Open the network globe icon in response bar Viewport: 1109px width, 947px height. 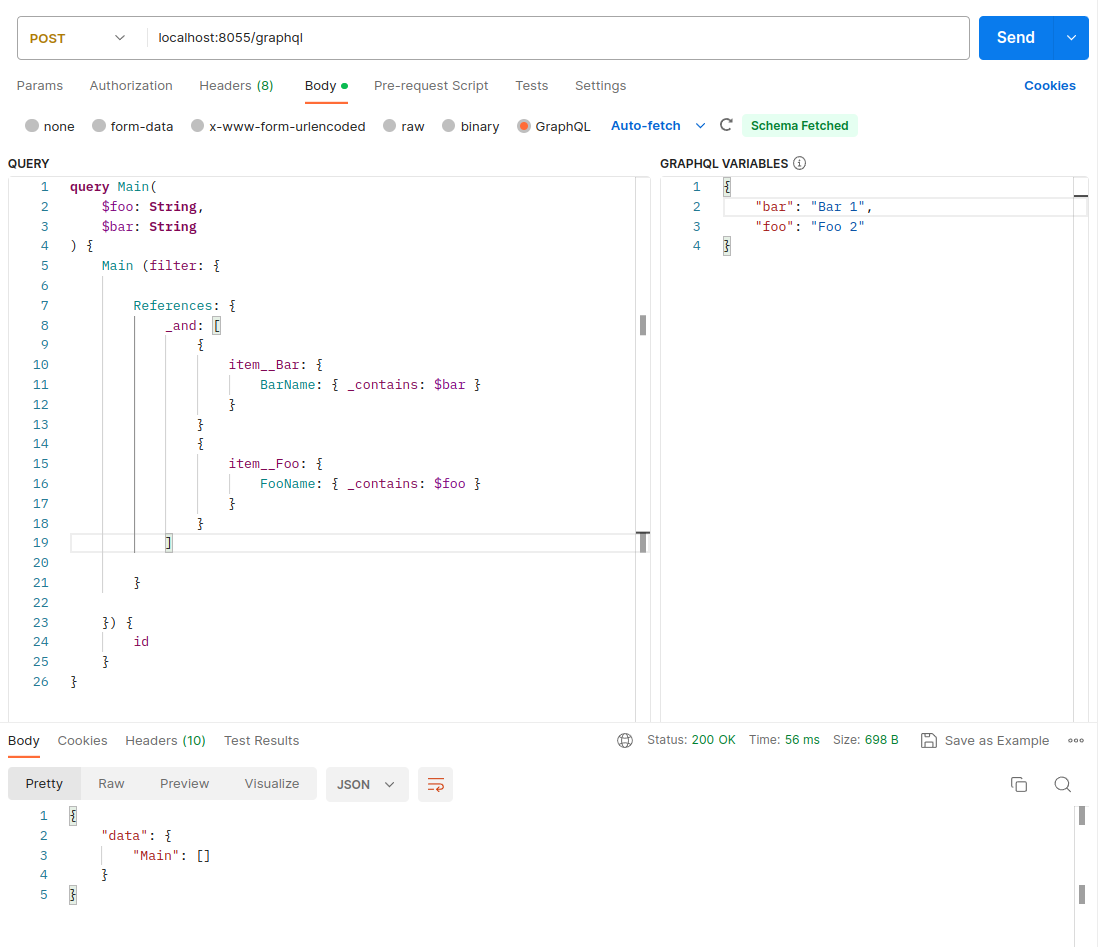625,740
